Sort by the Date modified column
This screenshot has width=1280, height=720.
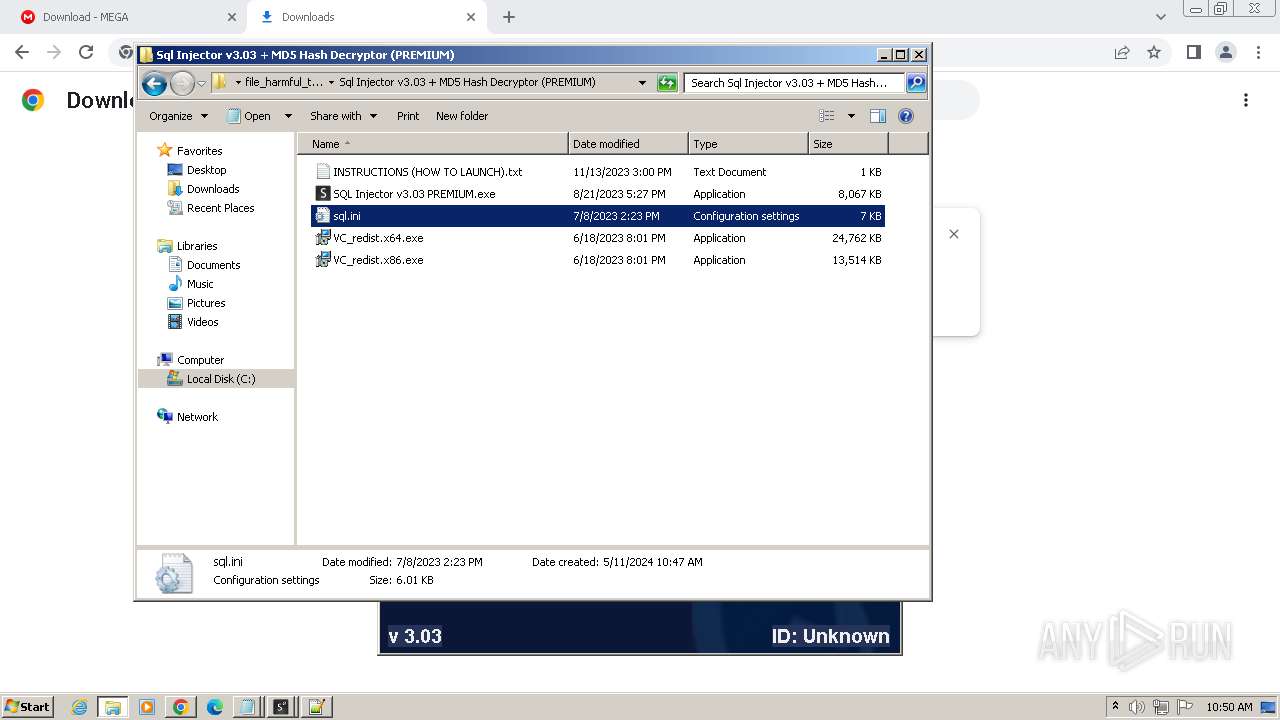click(628, 144)
